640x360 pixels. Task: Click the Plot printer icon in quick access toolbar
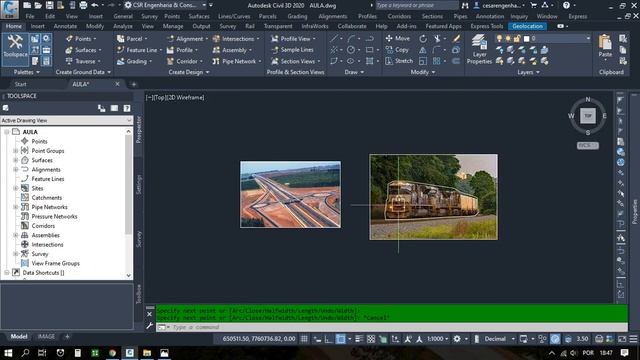(x=83, y=5)
